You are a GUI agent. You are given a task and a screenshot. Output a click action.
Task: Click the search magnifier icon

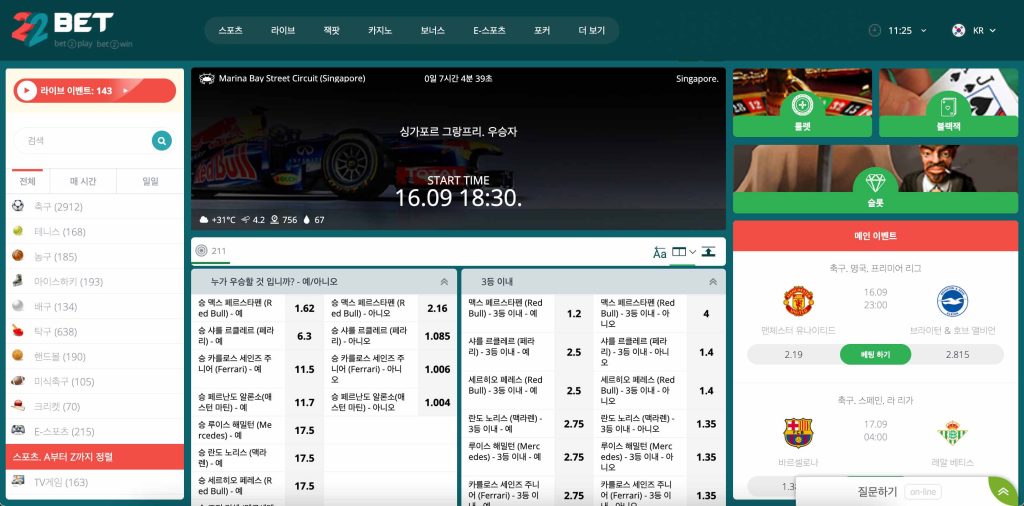point(161,140)
